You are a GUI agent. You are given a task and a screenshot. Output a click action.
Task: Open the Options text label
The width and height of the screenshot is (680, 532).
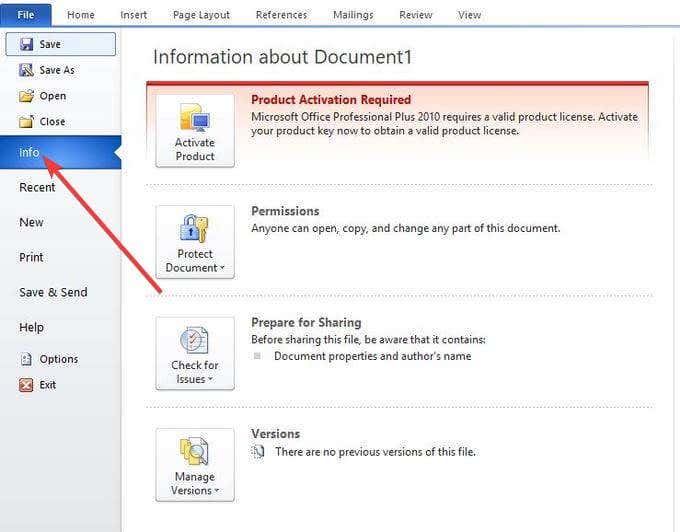coord(59,359)
